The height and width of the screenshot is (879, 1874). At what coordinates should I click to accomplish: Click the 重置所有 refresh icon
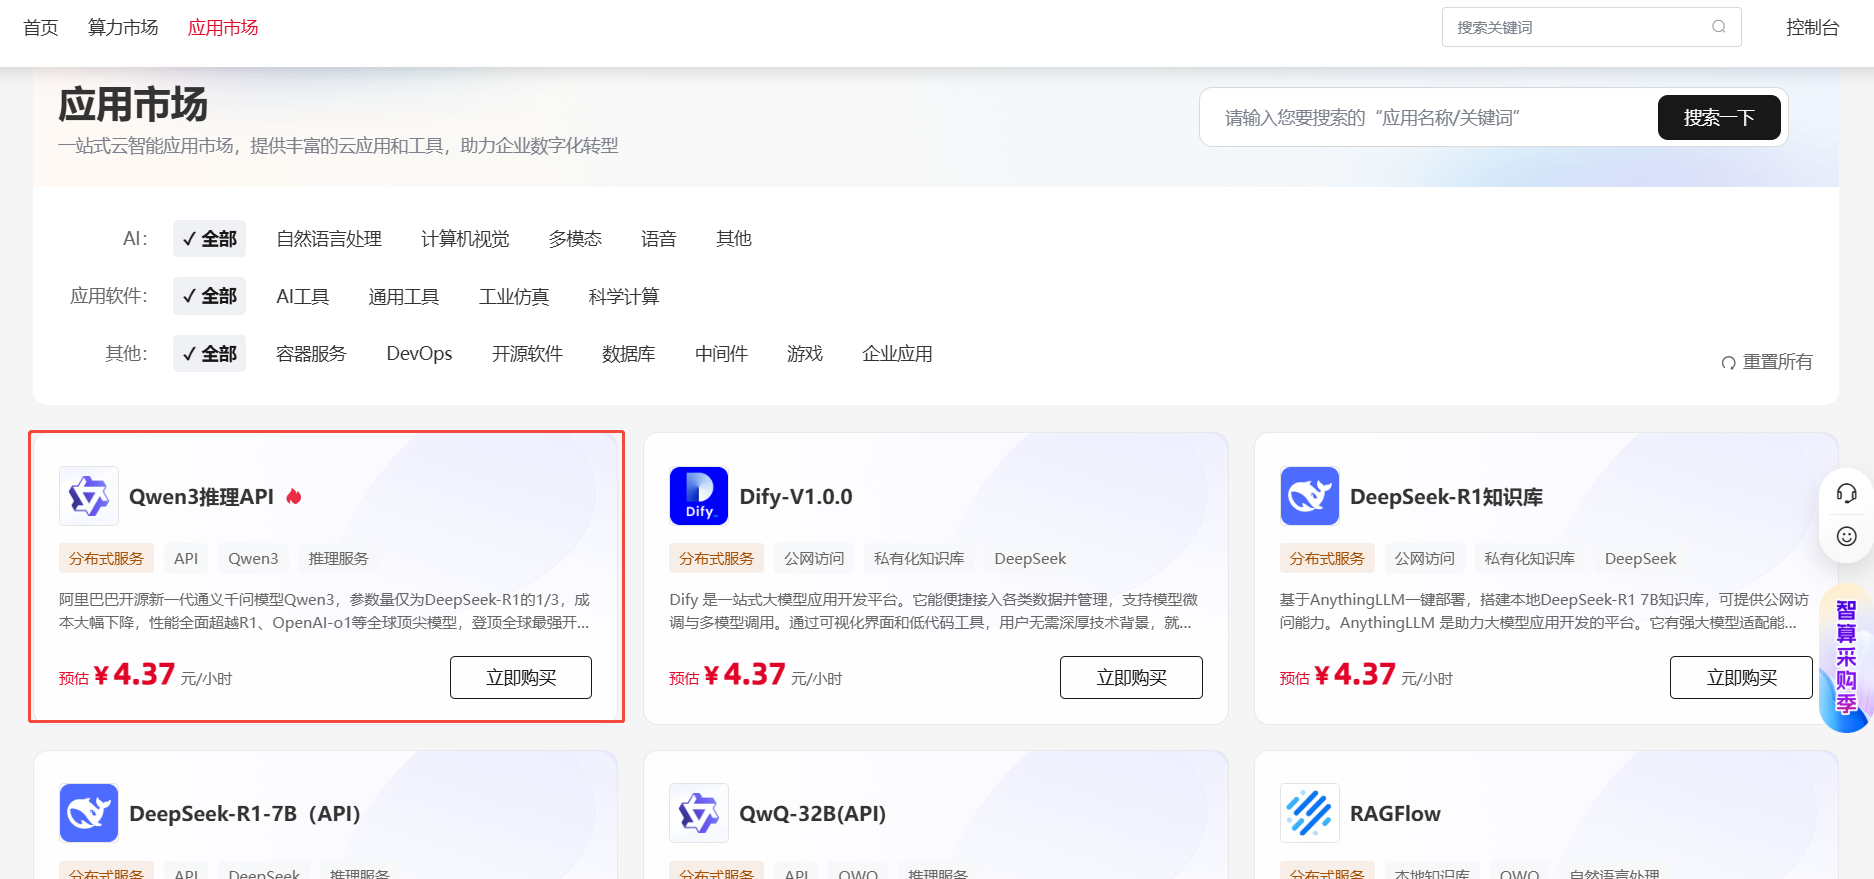click(x=1728, y=362)
